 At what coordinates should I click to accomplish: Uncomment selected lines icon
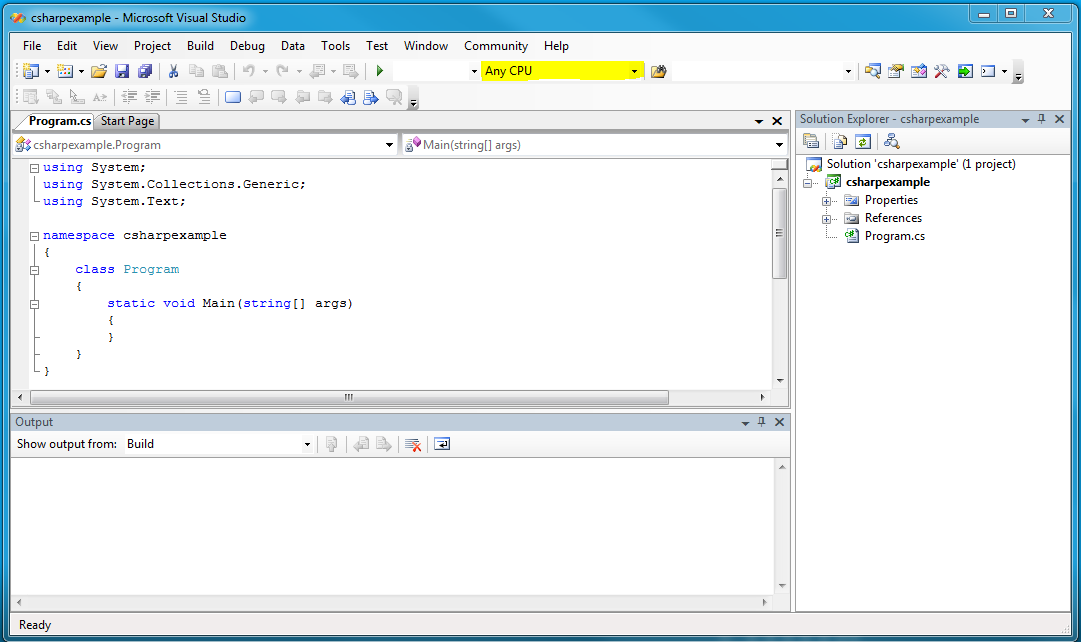click(204, 97)
